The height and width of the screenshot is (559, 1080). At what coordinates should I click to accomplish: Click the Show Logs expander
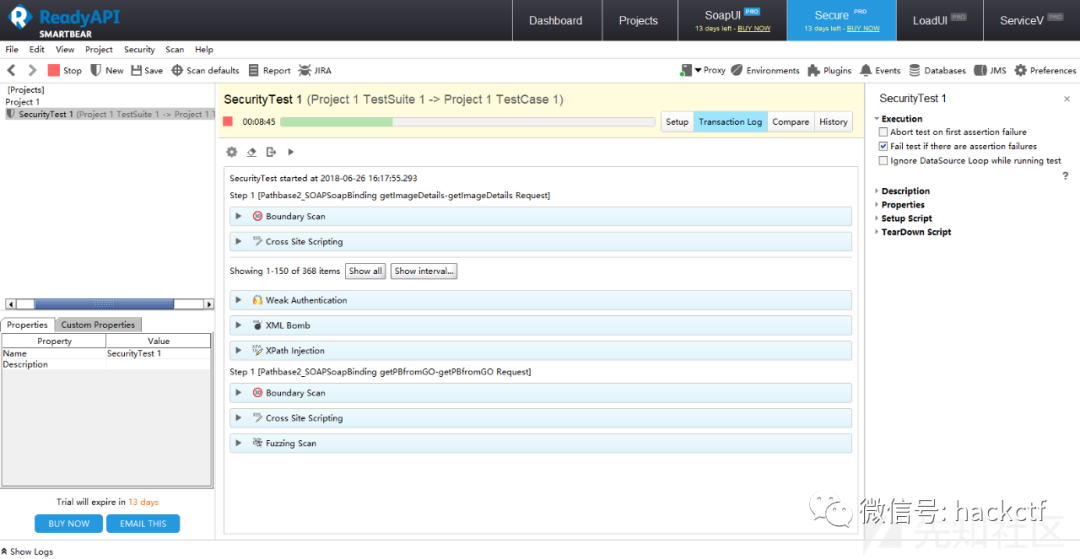click(x=28, y=551)
